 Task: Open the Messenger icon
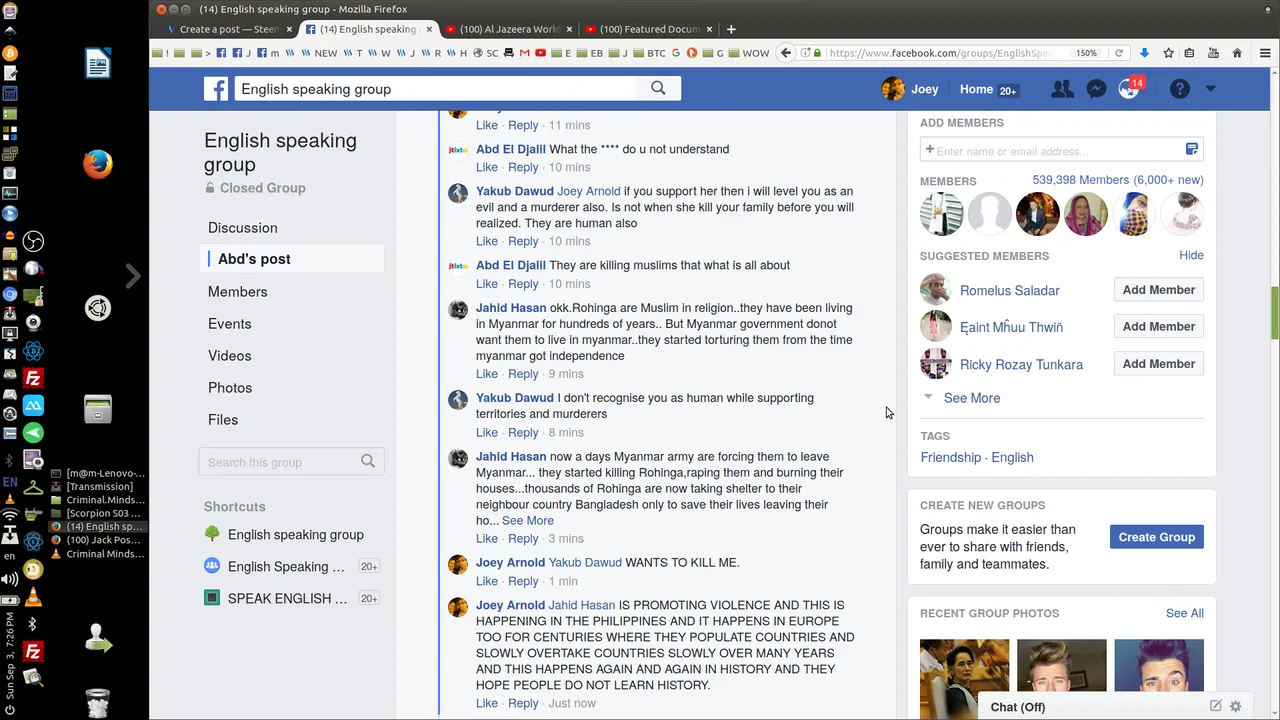tap(1096, 89)
